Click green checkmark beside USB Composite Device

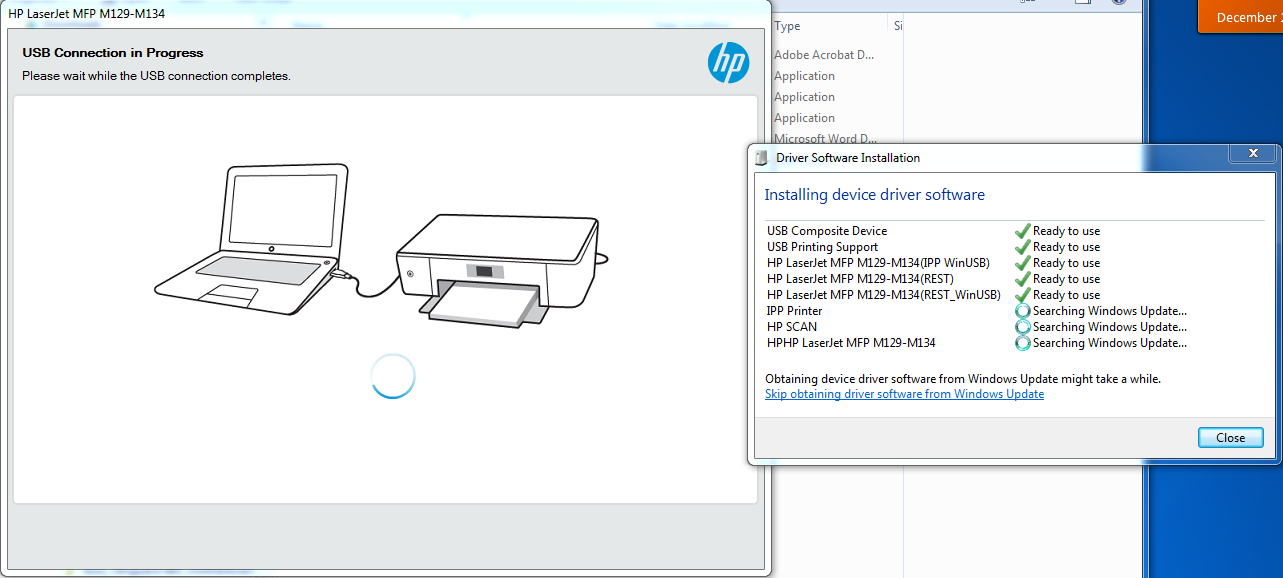pos(1022,231)
